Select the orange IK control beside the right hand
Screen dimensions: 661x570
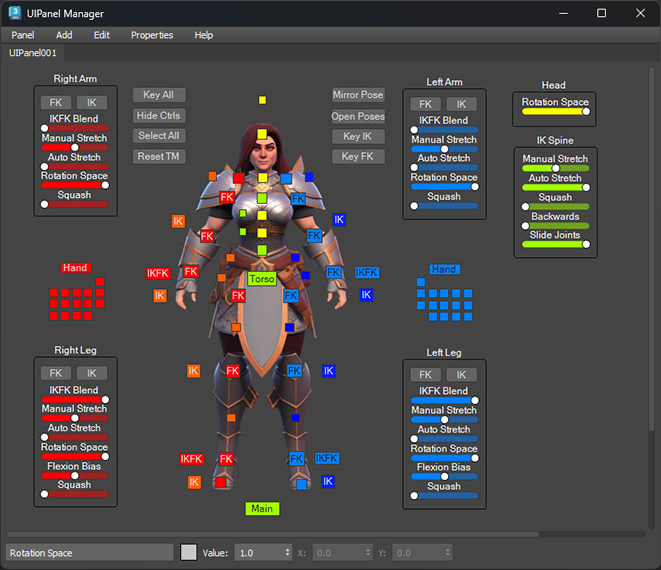pyautogui.click(x=159, y=296)
